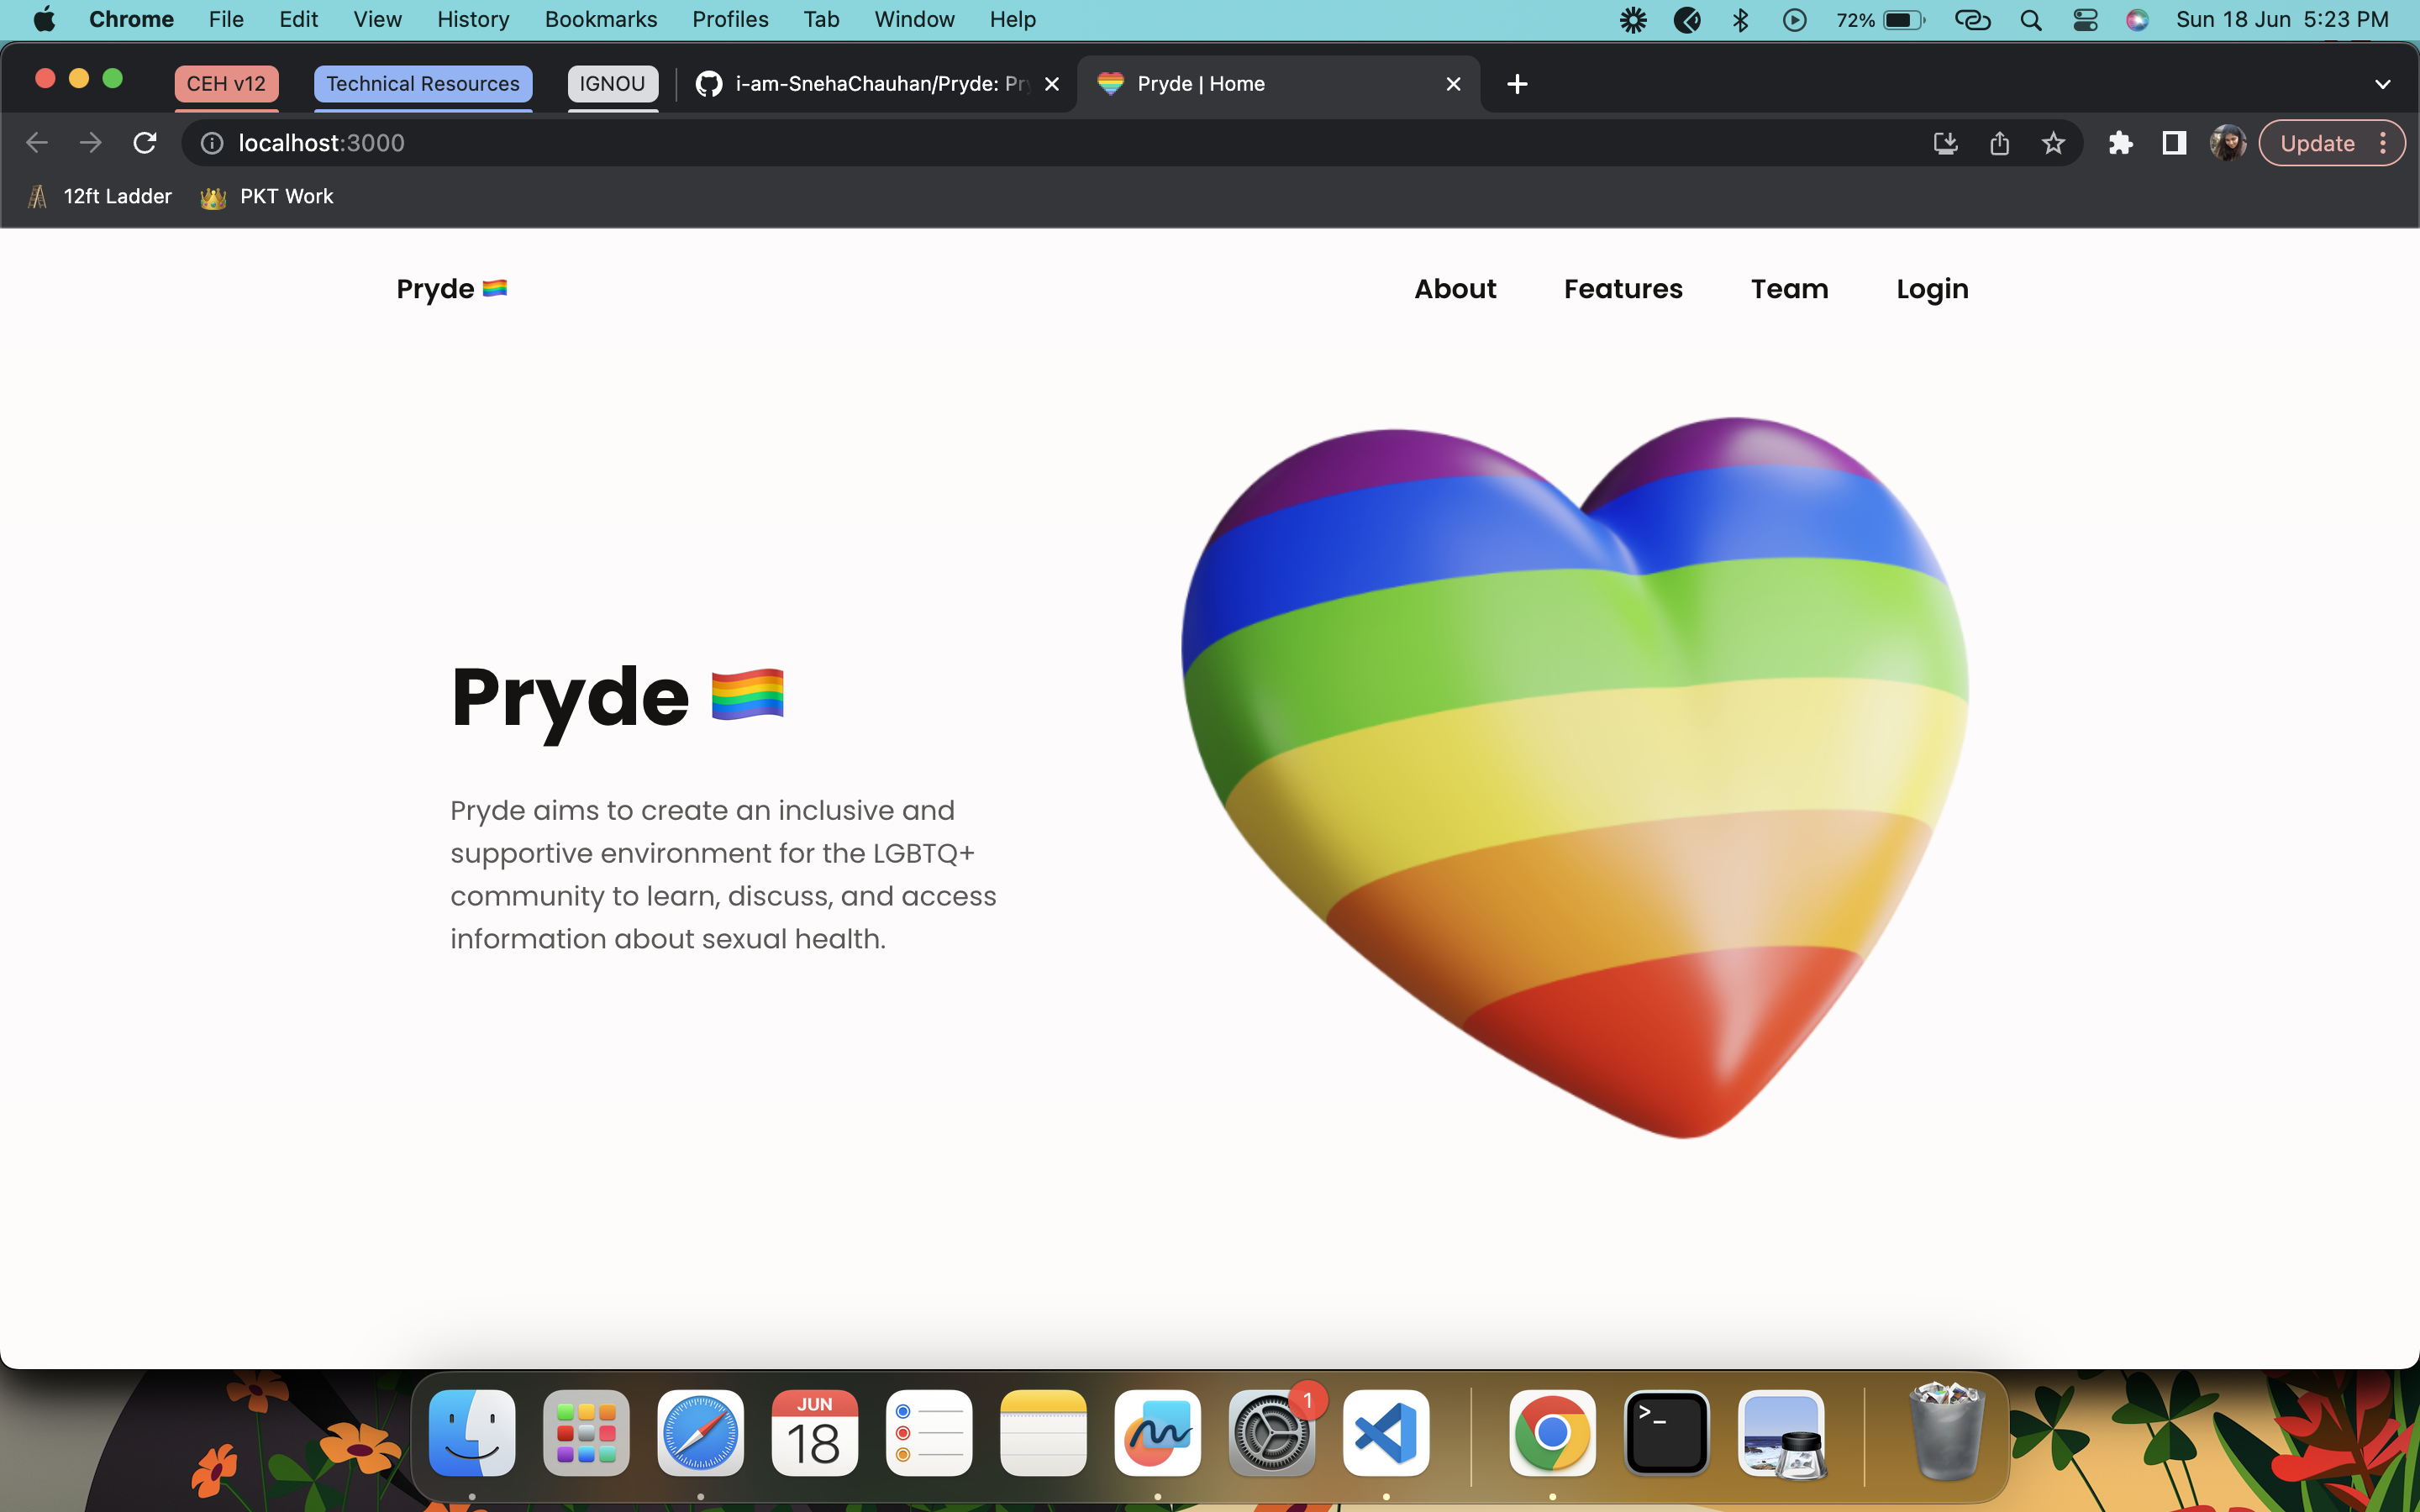
Task: Bookmark this page with the star icon
Action: (2053, 143)
